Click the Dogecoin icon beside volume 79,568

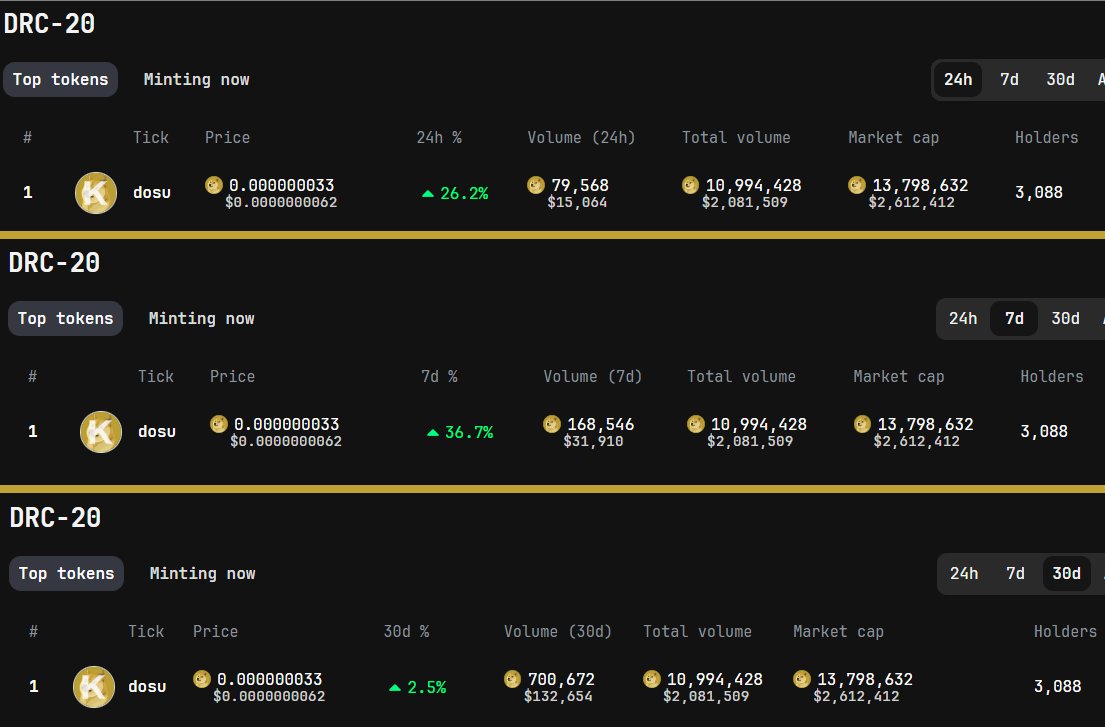[536, 185]
